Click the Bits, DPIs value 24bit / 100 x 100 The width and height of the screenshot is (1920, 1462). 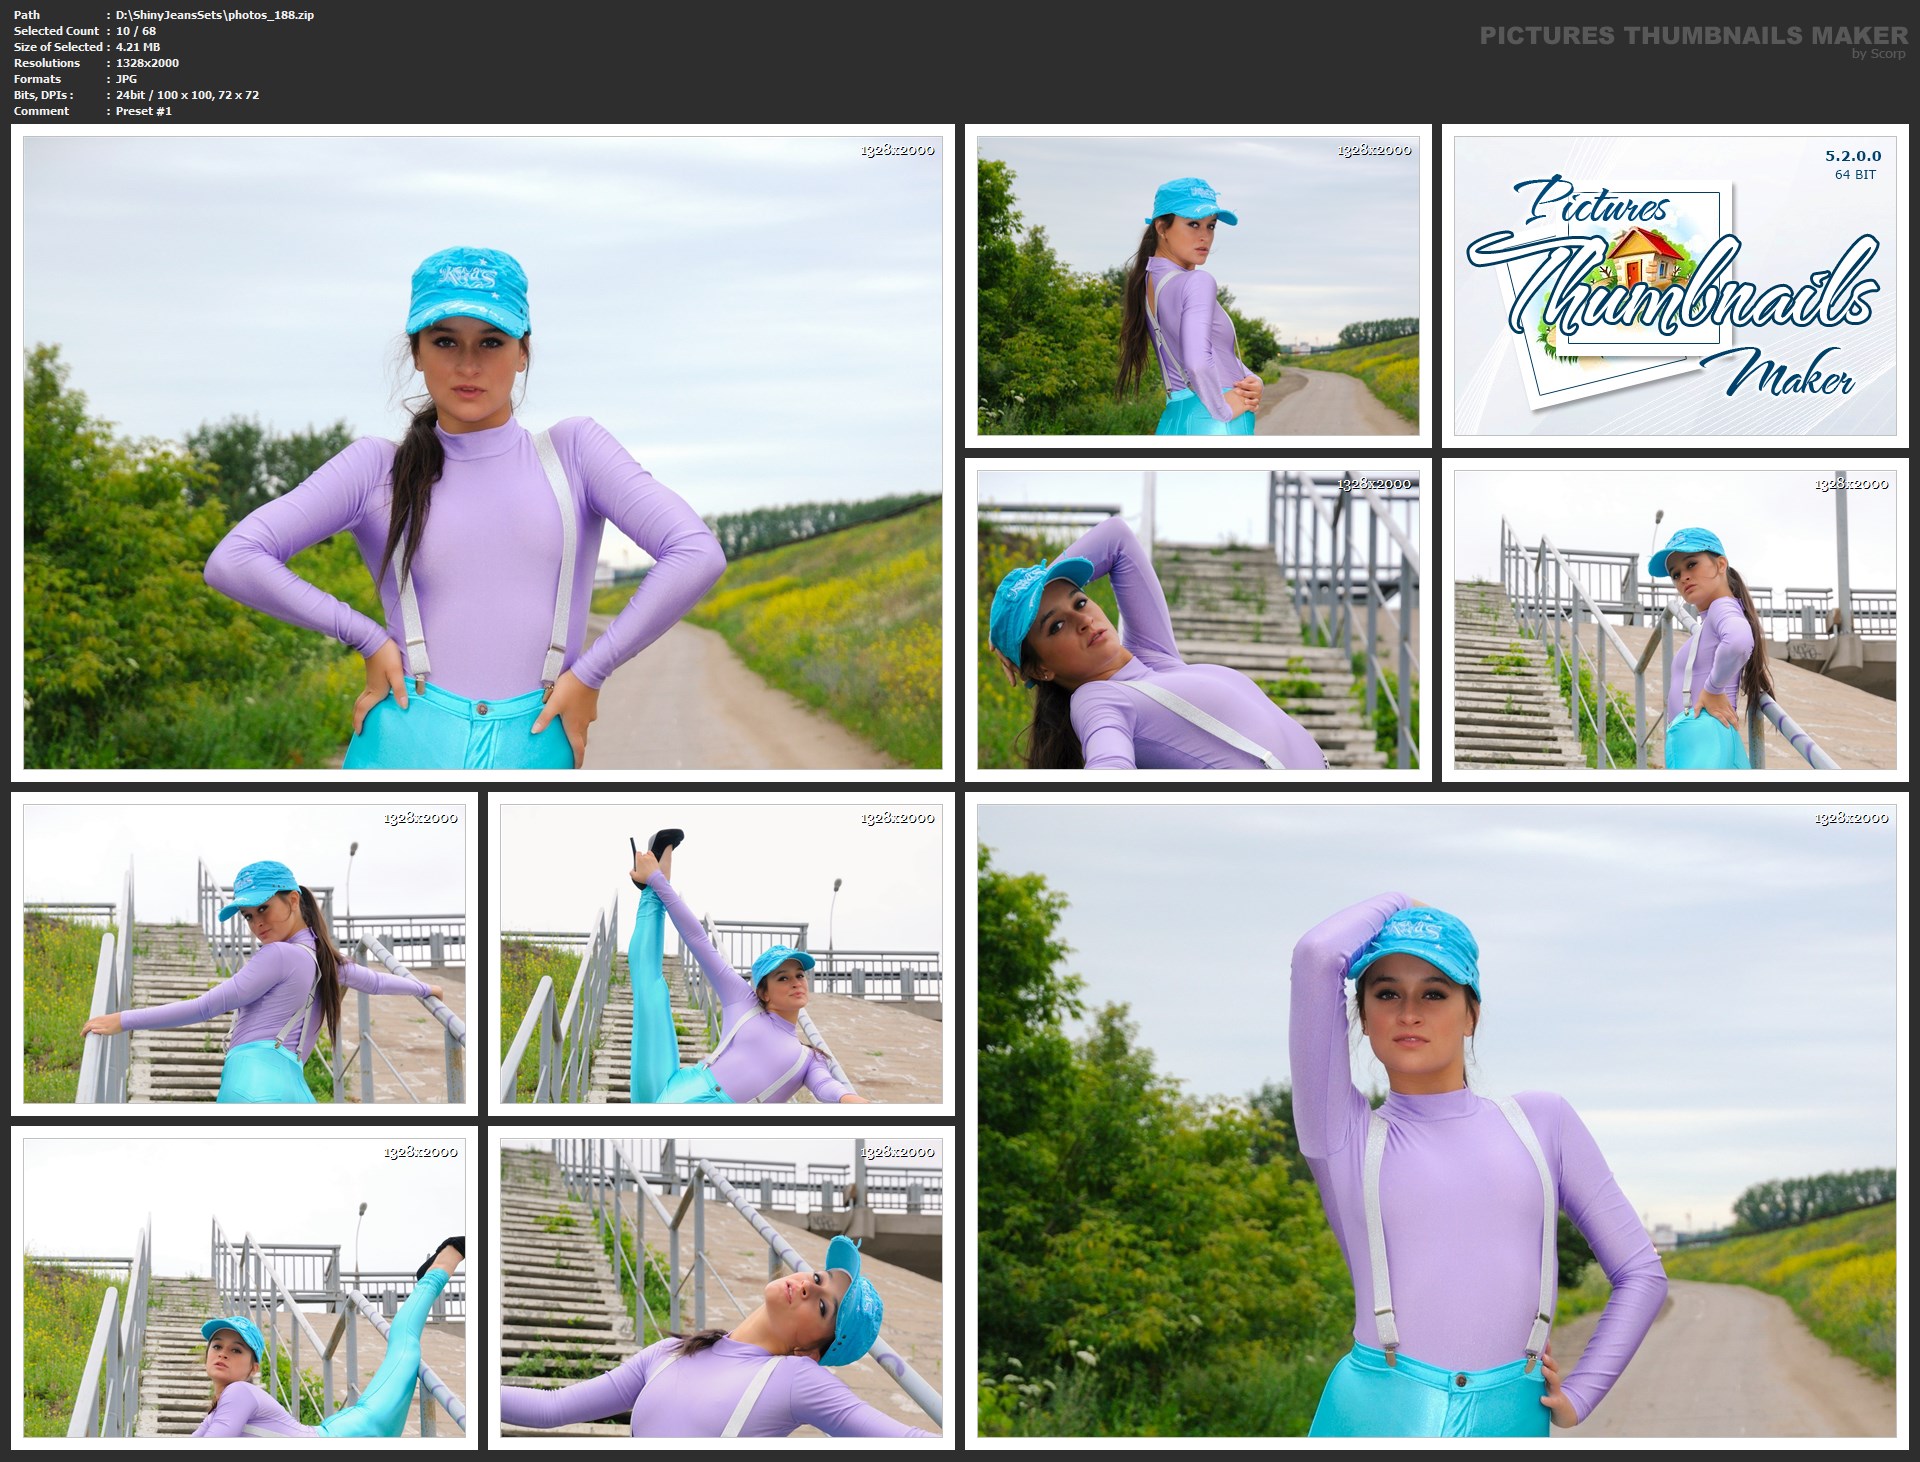tap(164, 95)
